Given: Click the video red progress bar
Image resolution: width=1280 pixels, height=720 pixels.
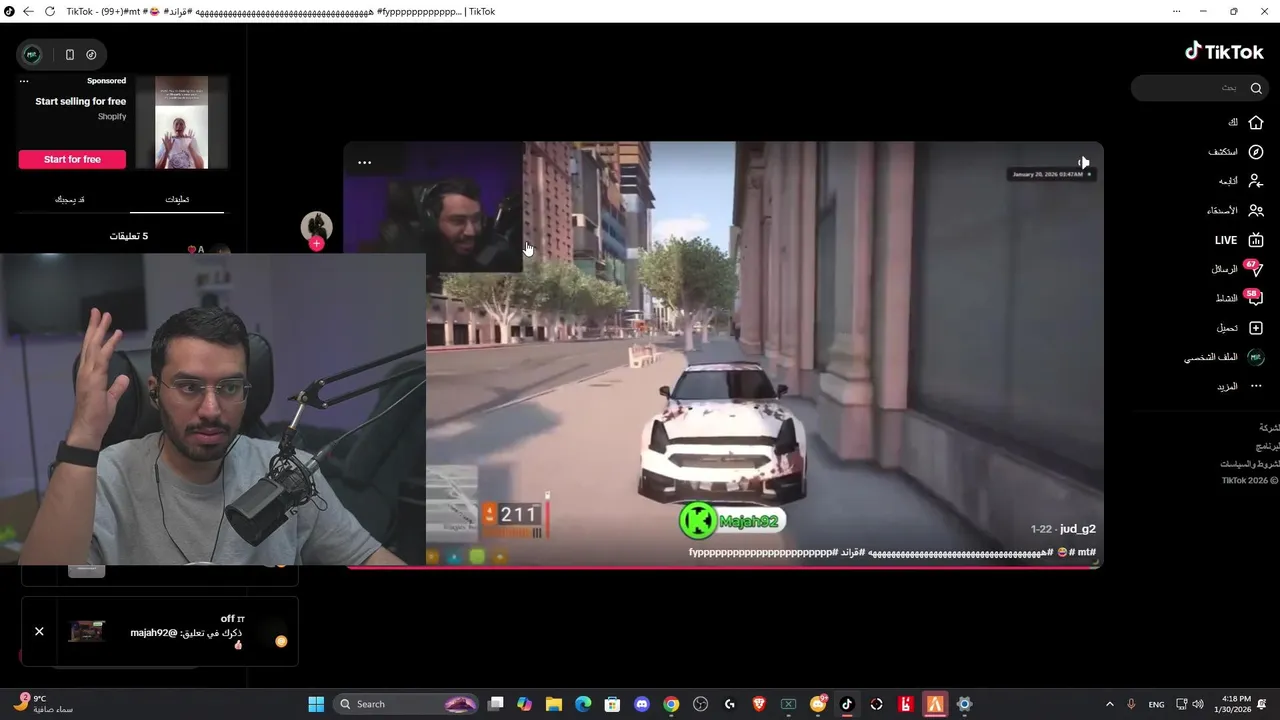Looking at the screenshot, I should 724,568.
